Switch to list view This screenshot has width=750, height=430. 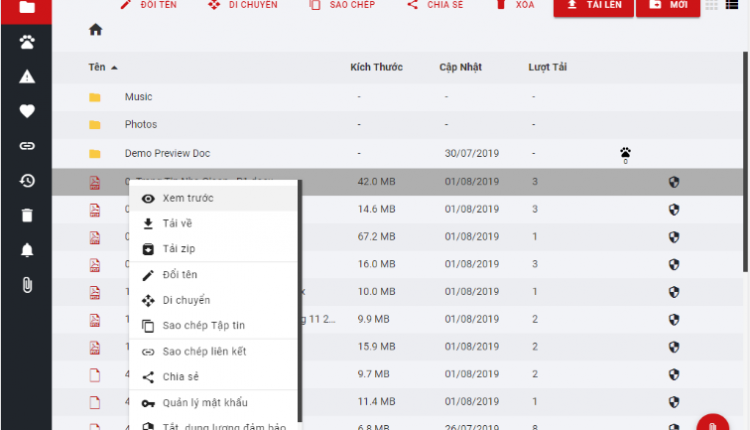[x=732, y=5]
